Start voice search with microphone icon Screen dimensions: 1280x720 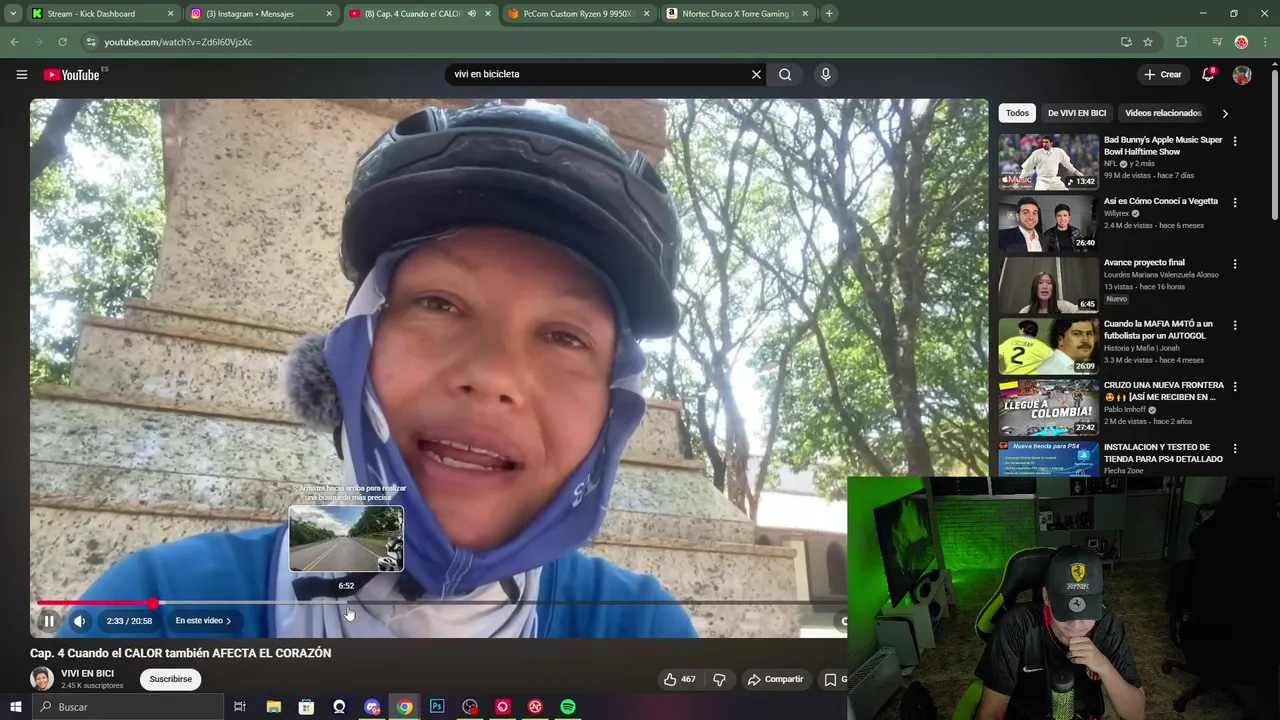825,74
